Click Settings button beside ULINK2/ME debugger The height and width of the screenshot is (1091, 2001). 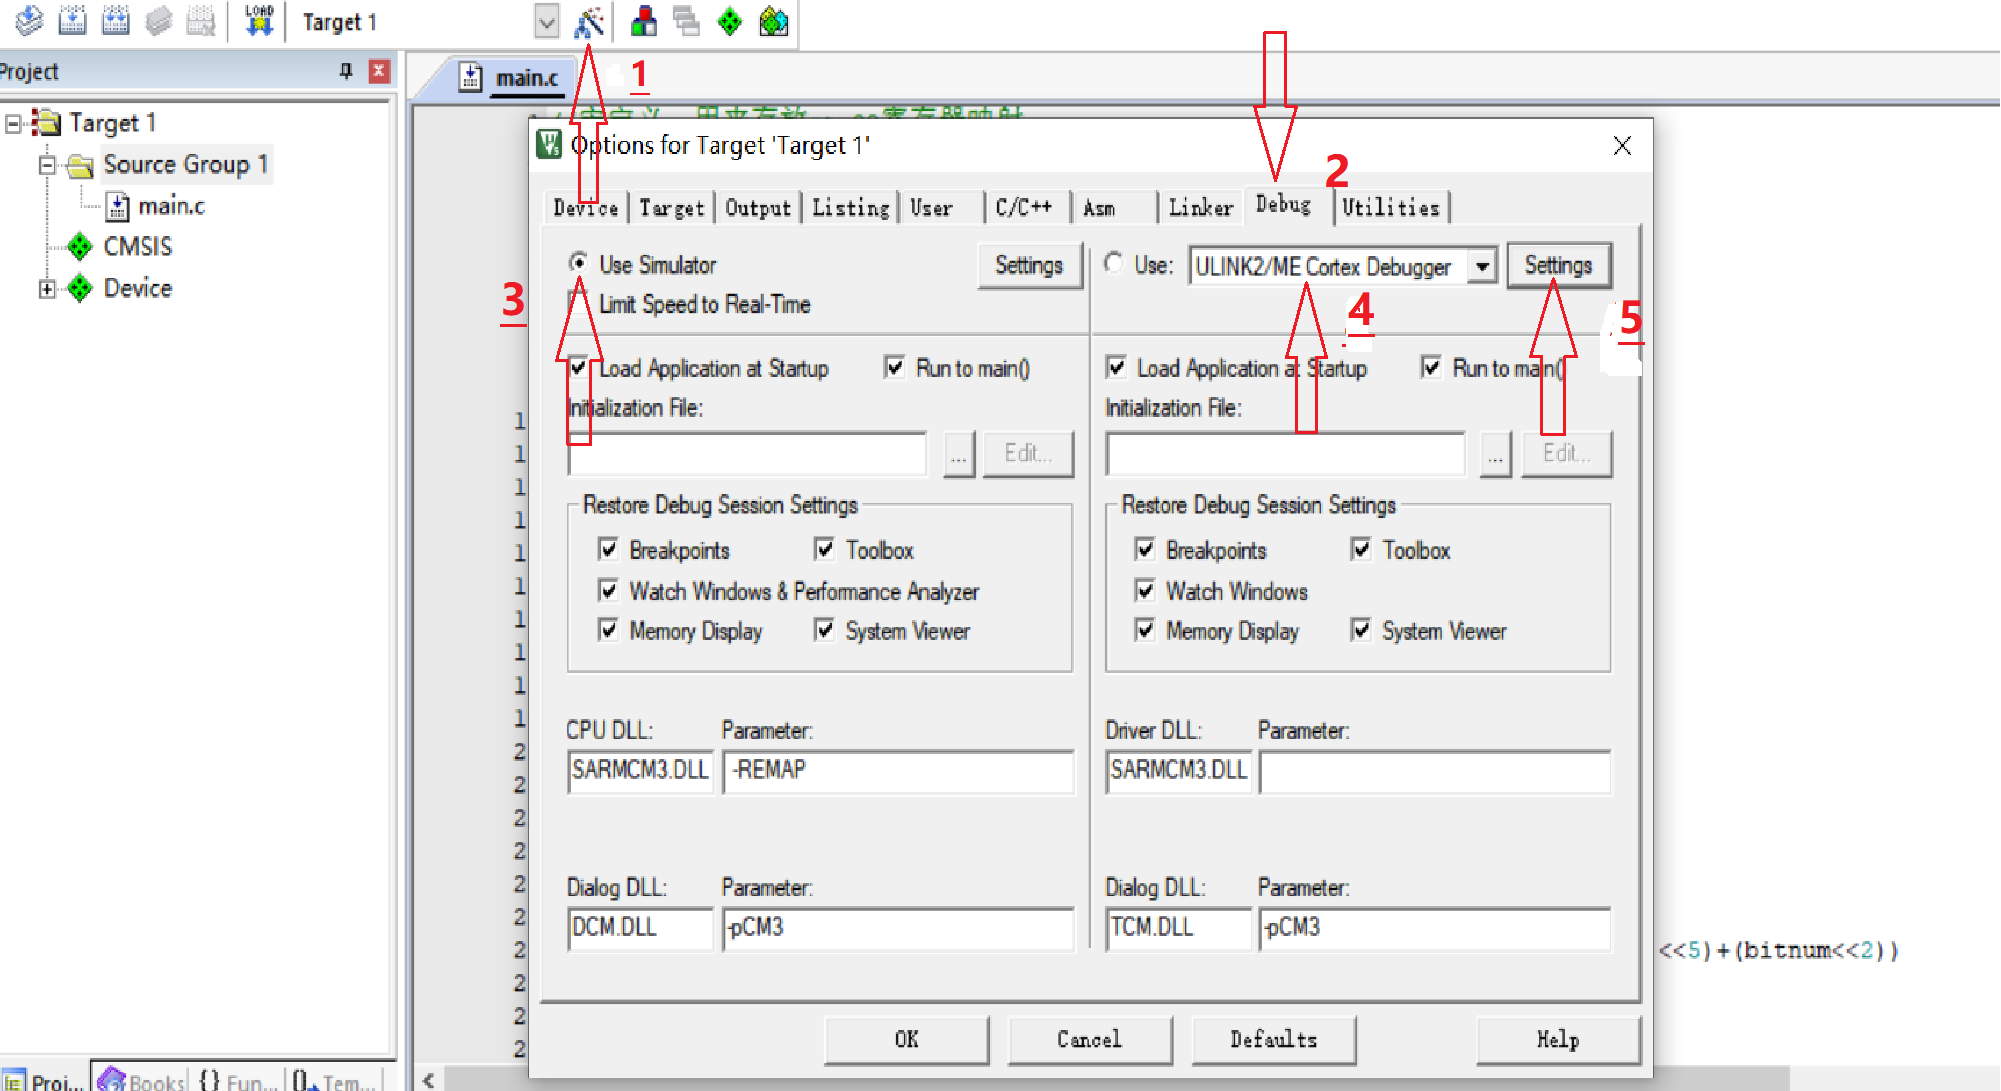pos(1557,266)
